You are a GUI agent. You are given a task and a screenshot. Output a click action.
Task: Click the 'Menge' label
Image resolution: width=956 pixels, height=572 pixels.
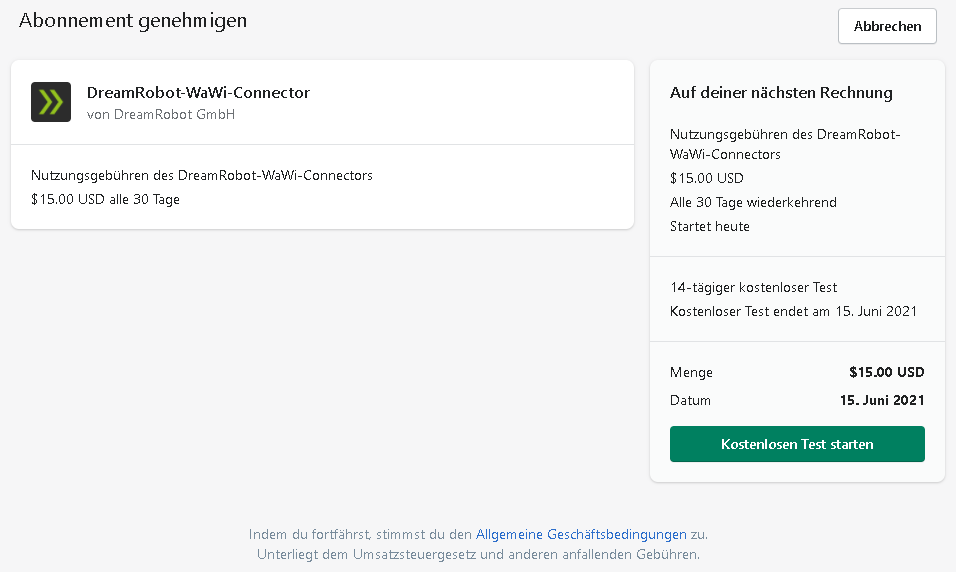(691, 373)
